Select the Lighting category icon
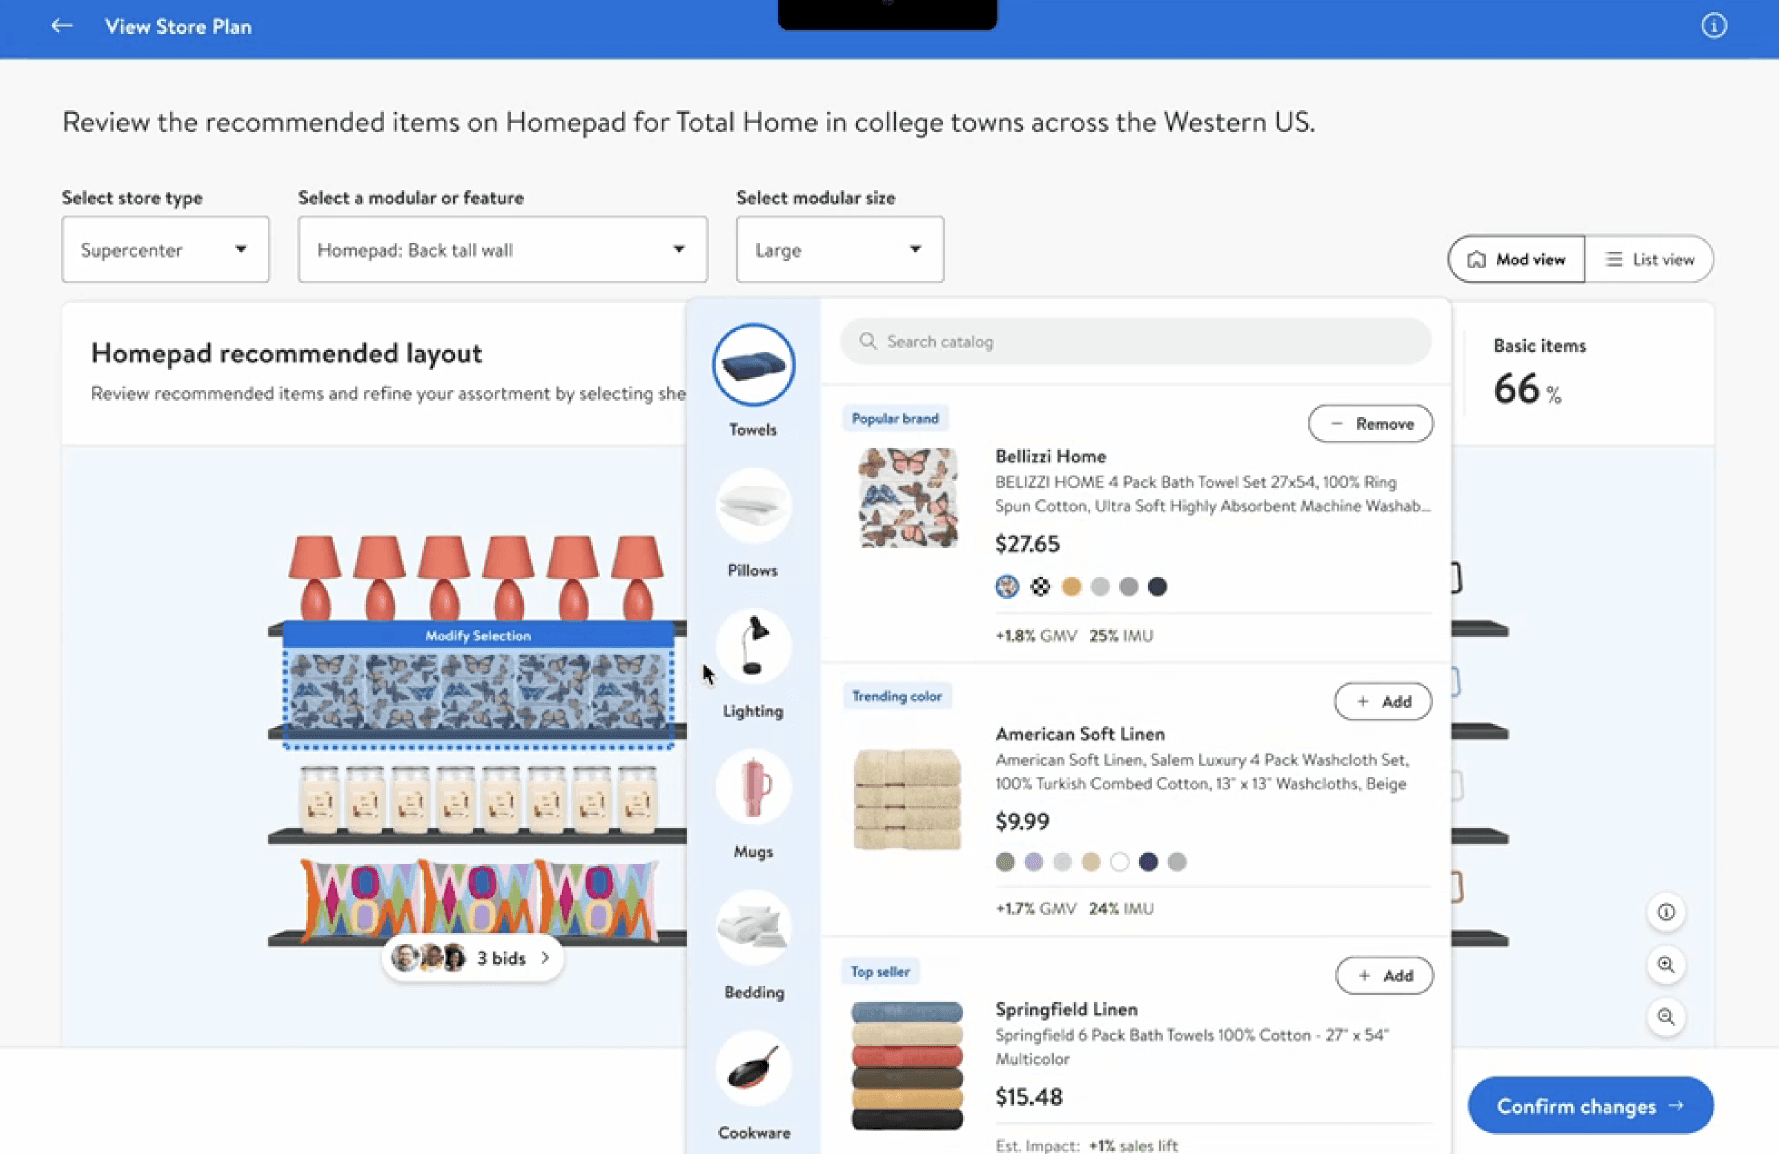The image size is (1779, 1154). [x=753, y=647]
